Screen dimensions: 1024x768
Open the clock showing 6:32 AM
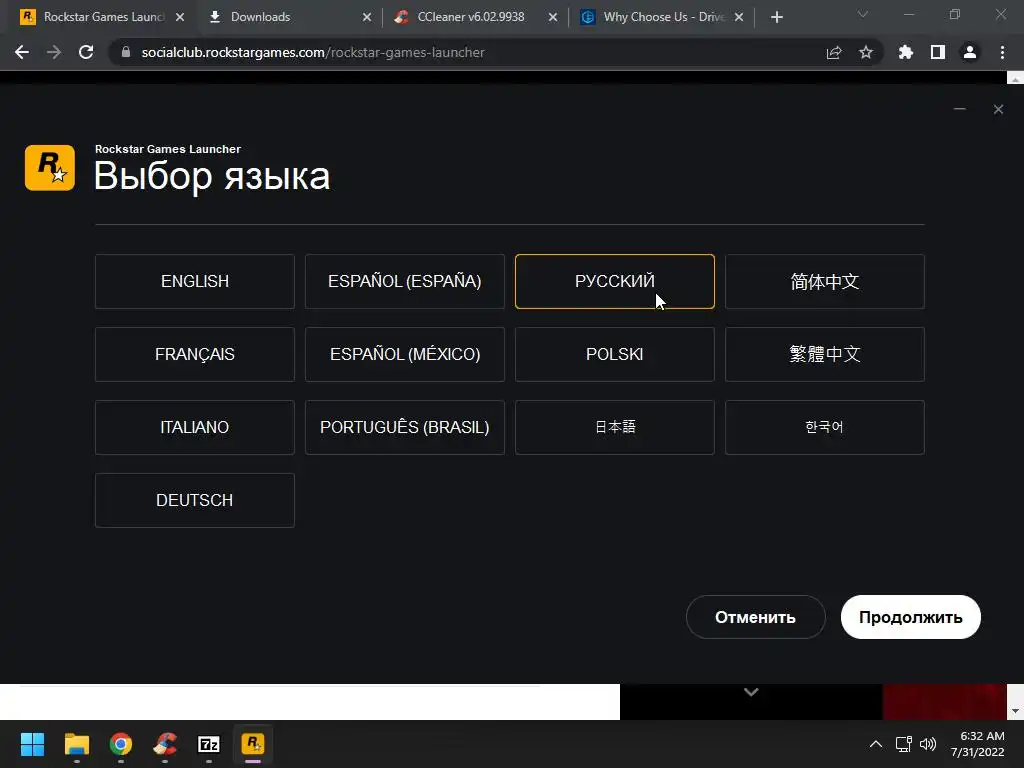click(x=978, y=744)
